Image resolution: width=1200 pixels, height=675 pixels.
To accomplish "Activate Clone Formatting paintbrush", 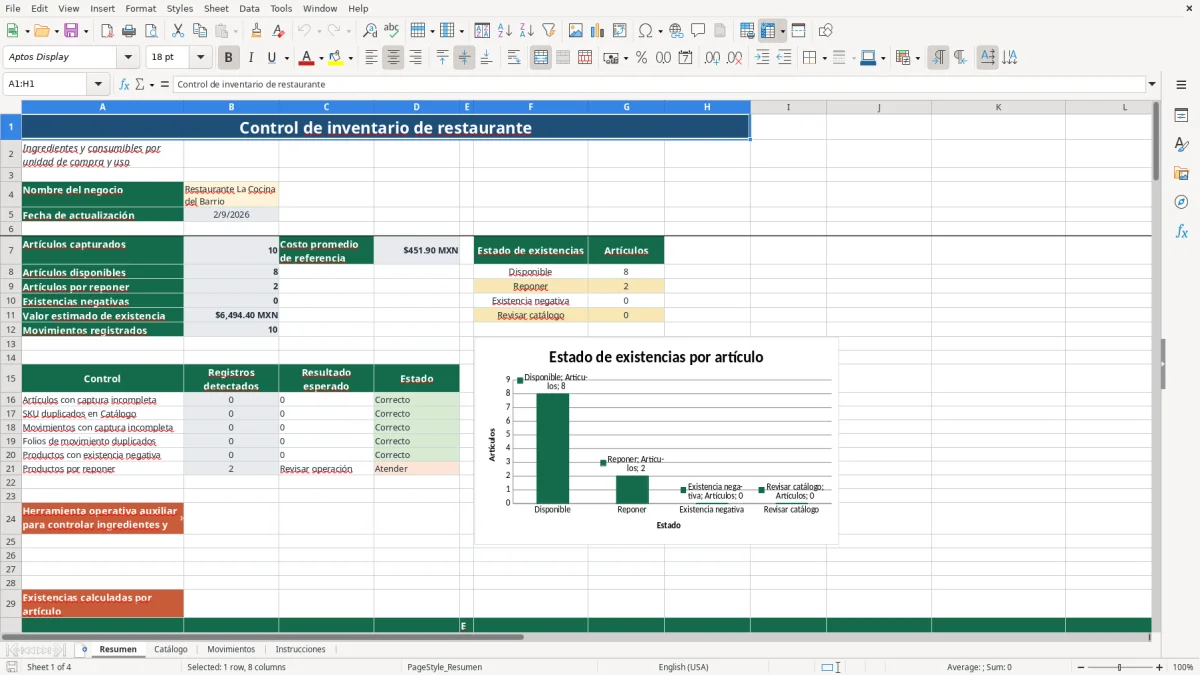I will point(257,31).
